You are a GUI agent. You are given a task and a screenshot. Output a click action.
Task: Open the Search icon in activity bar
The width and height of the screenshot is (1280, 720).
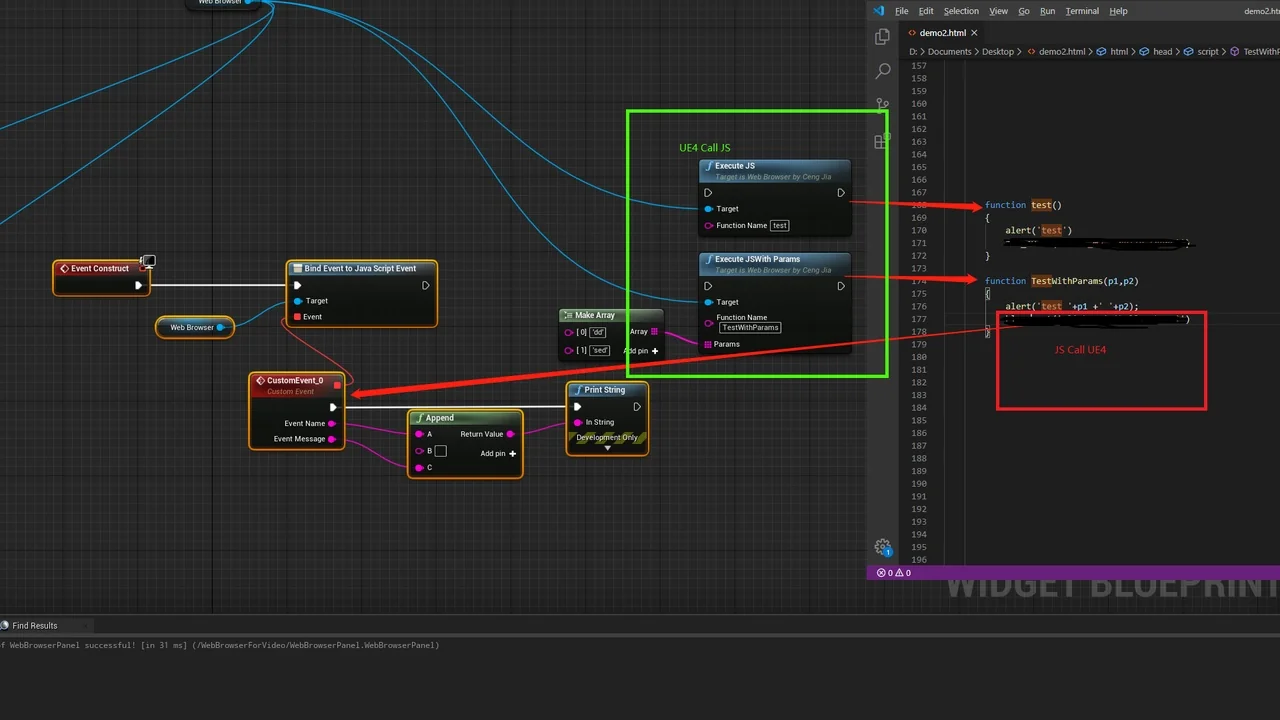click(x=882, y=71)
